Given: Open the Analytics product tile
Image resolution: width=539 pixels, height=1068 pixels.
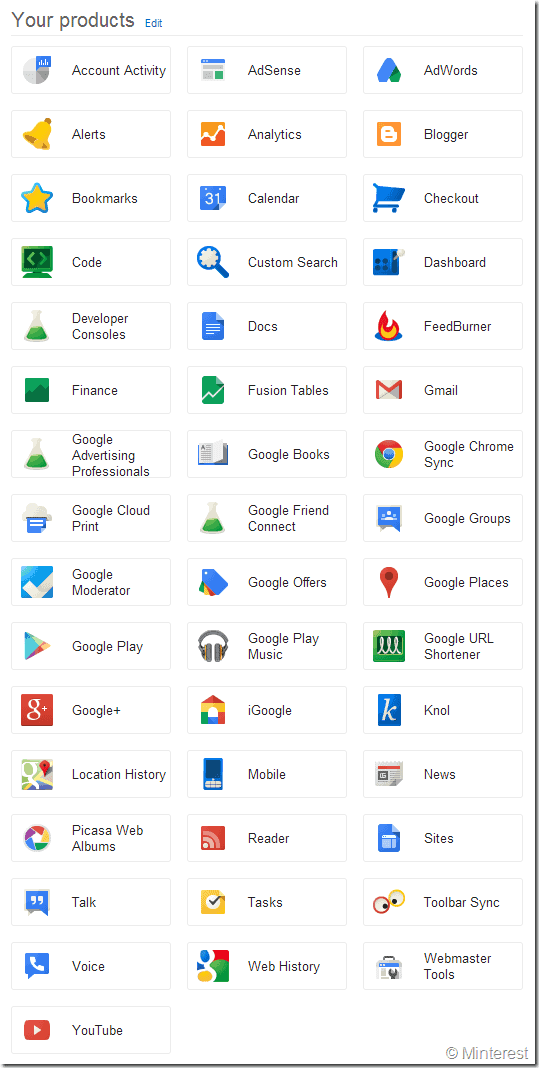Looking at the screenshot, I should click(266, 134).
